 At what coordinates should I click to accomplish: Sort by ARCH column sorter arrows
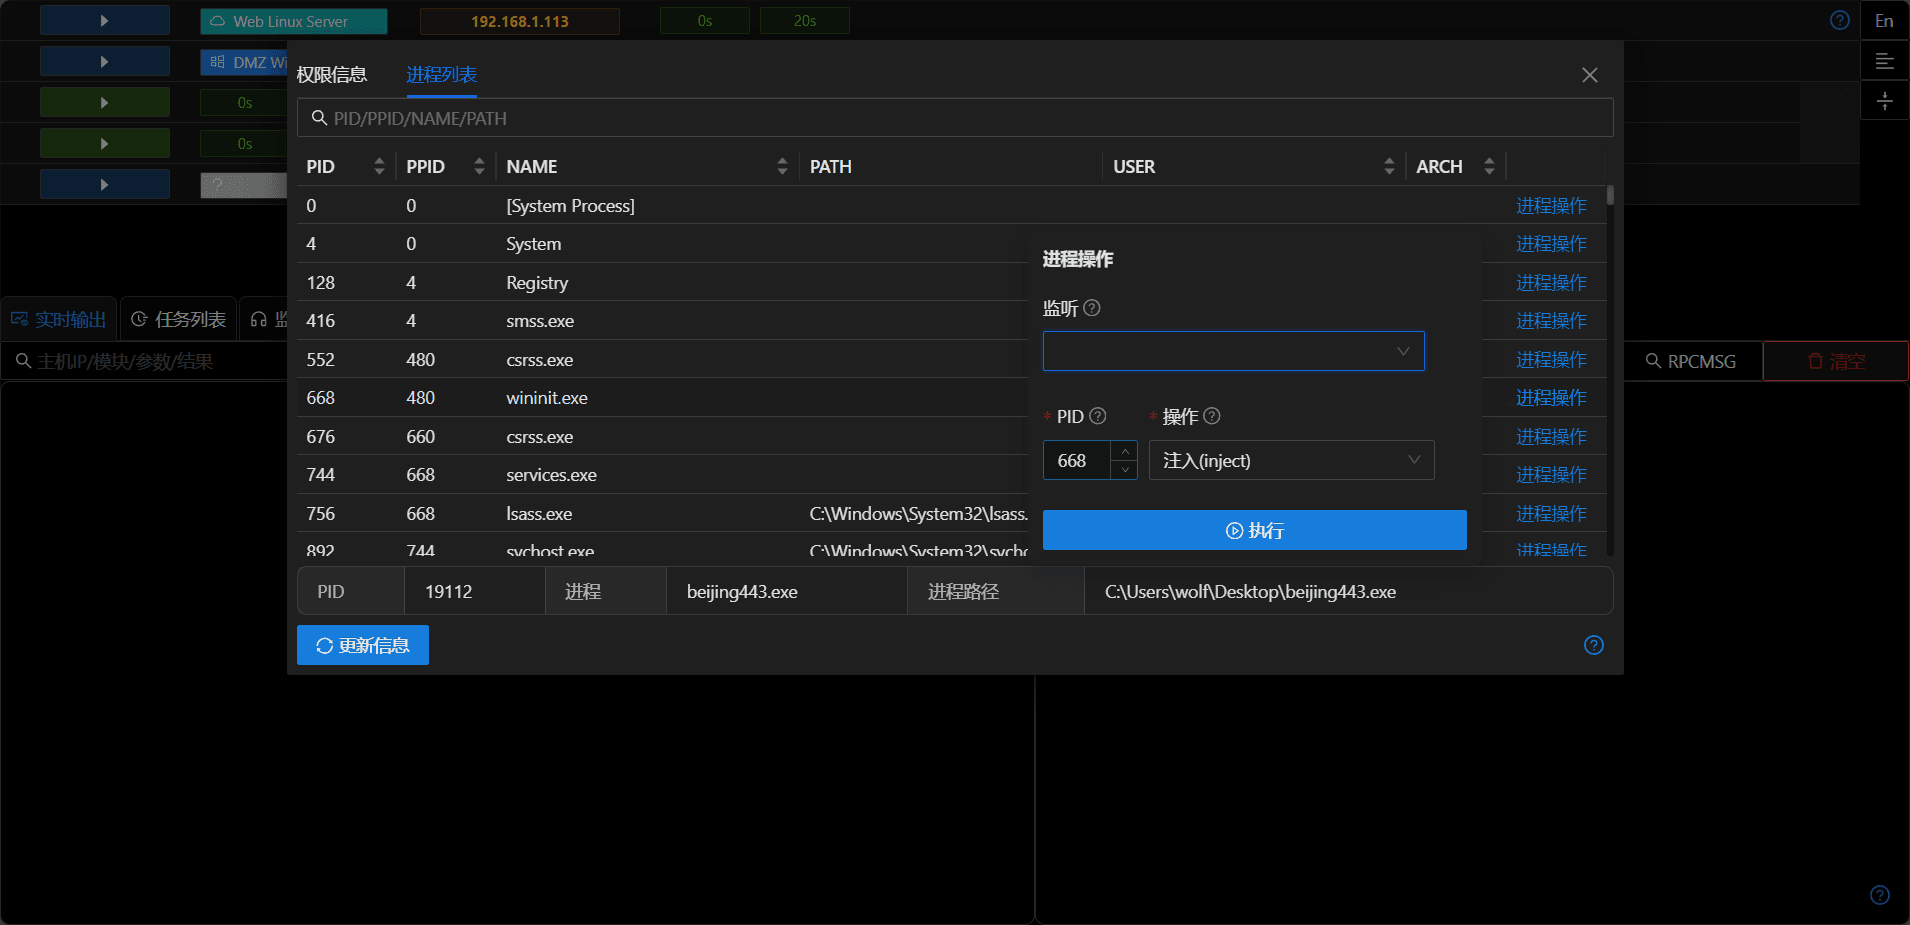coord(1489,166)
